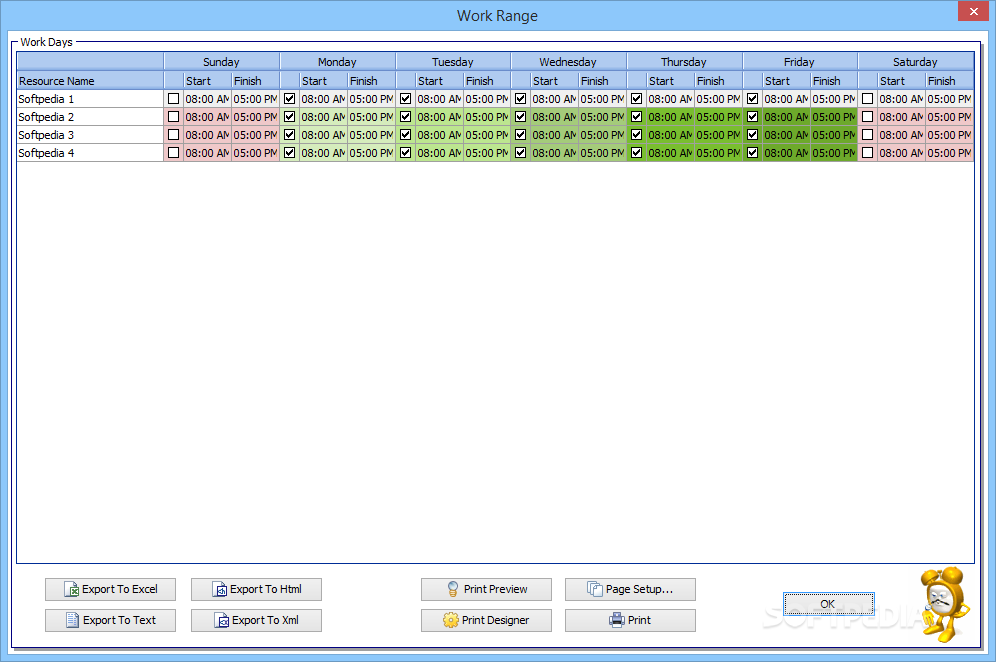Click the Monday column header
Image resolution: width=996 pixels, height=662 pixels.
pos(337,62)
